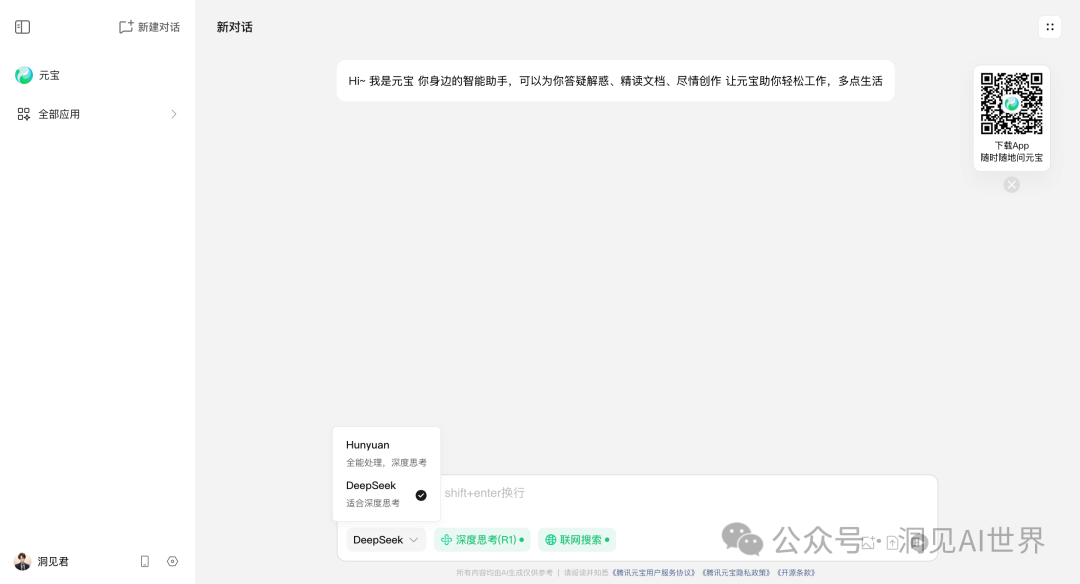Image resolution: width=1080 pixels, height=584 pixels.
Task: Toggle 联网搜索 web search
Action: 577,540
